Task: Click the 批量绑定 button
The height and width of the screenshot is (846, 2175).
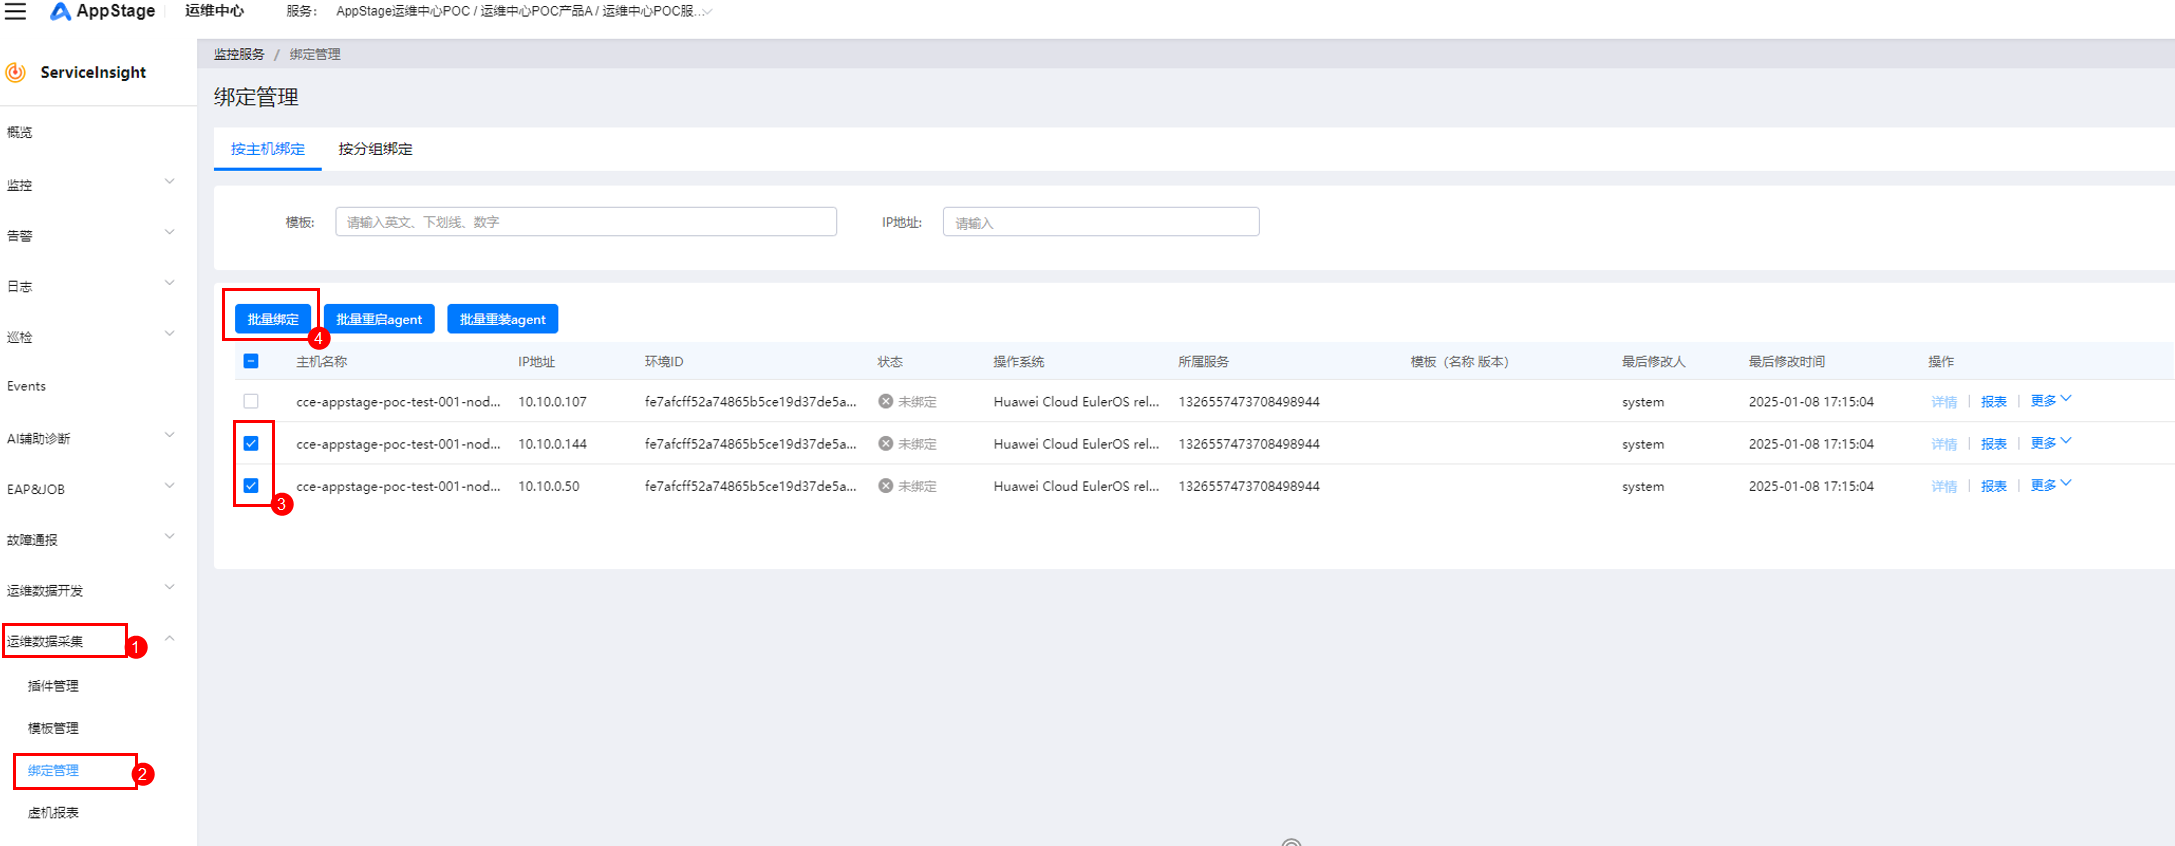Action: 273,319
